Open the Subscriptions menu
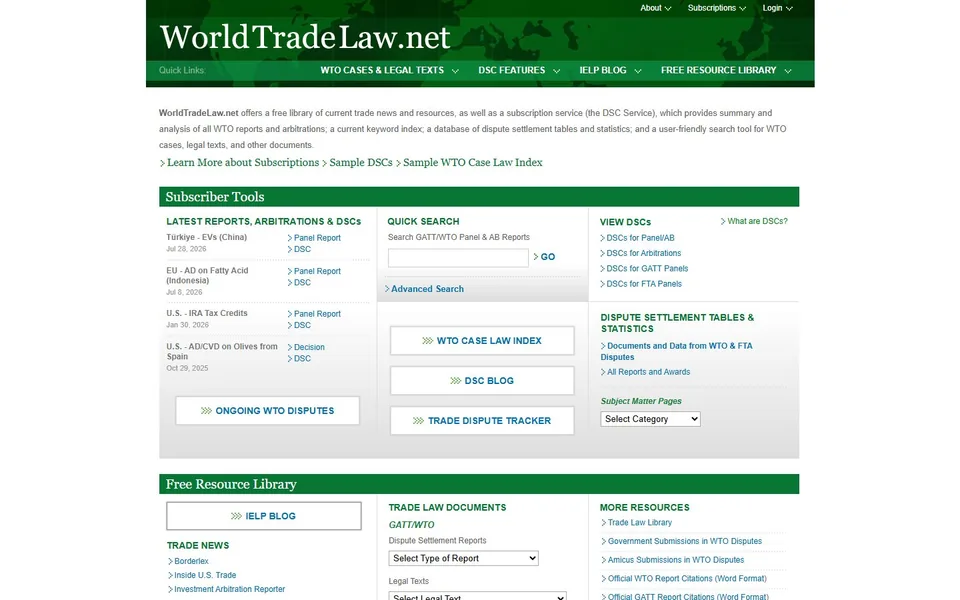 716,8
